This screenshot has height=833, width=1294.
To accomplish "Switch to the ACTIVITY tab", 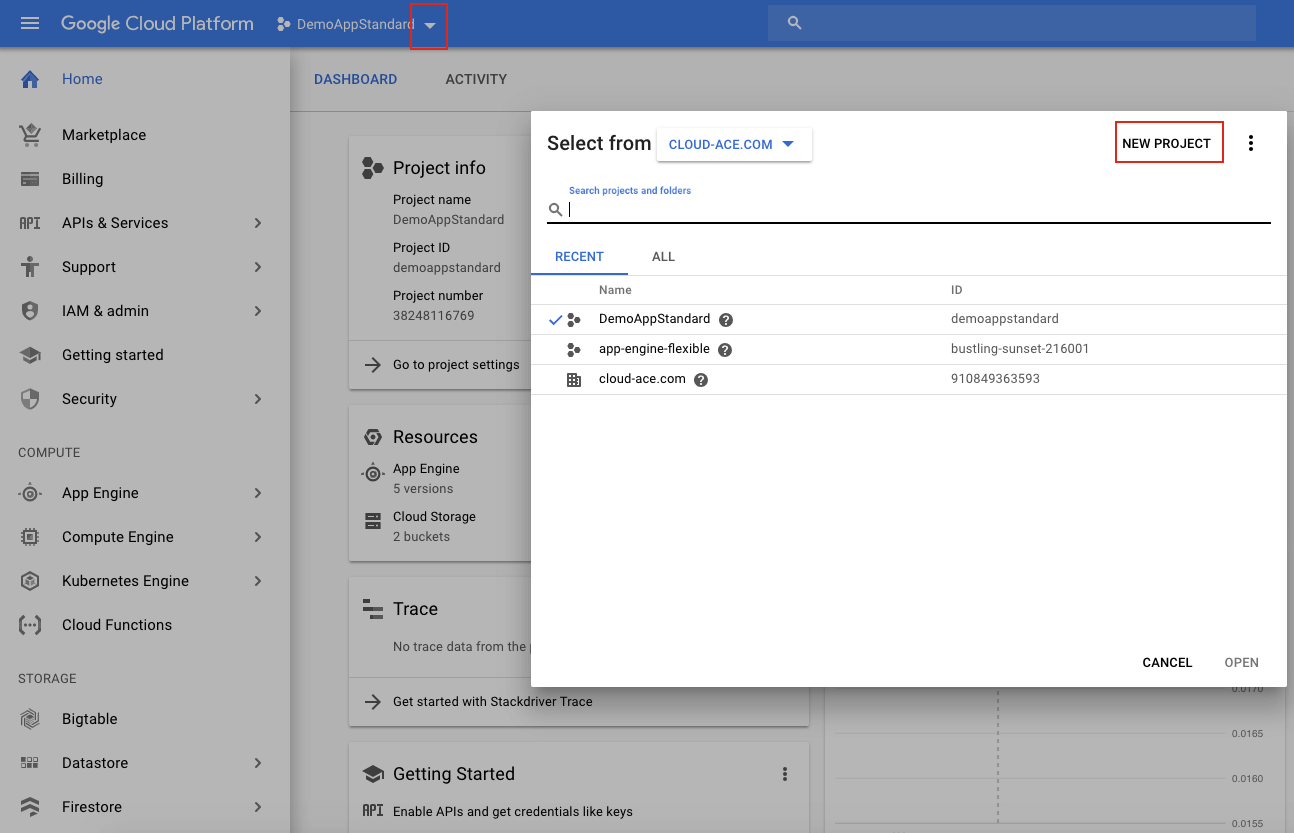I will 476,79.
